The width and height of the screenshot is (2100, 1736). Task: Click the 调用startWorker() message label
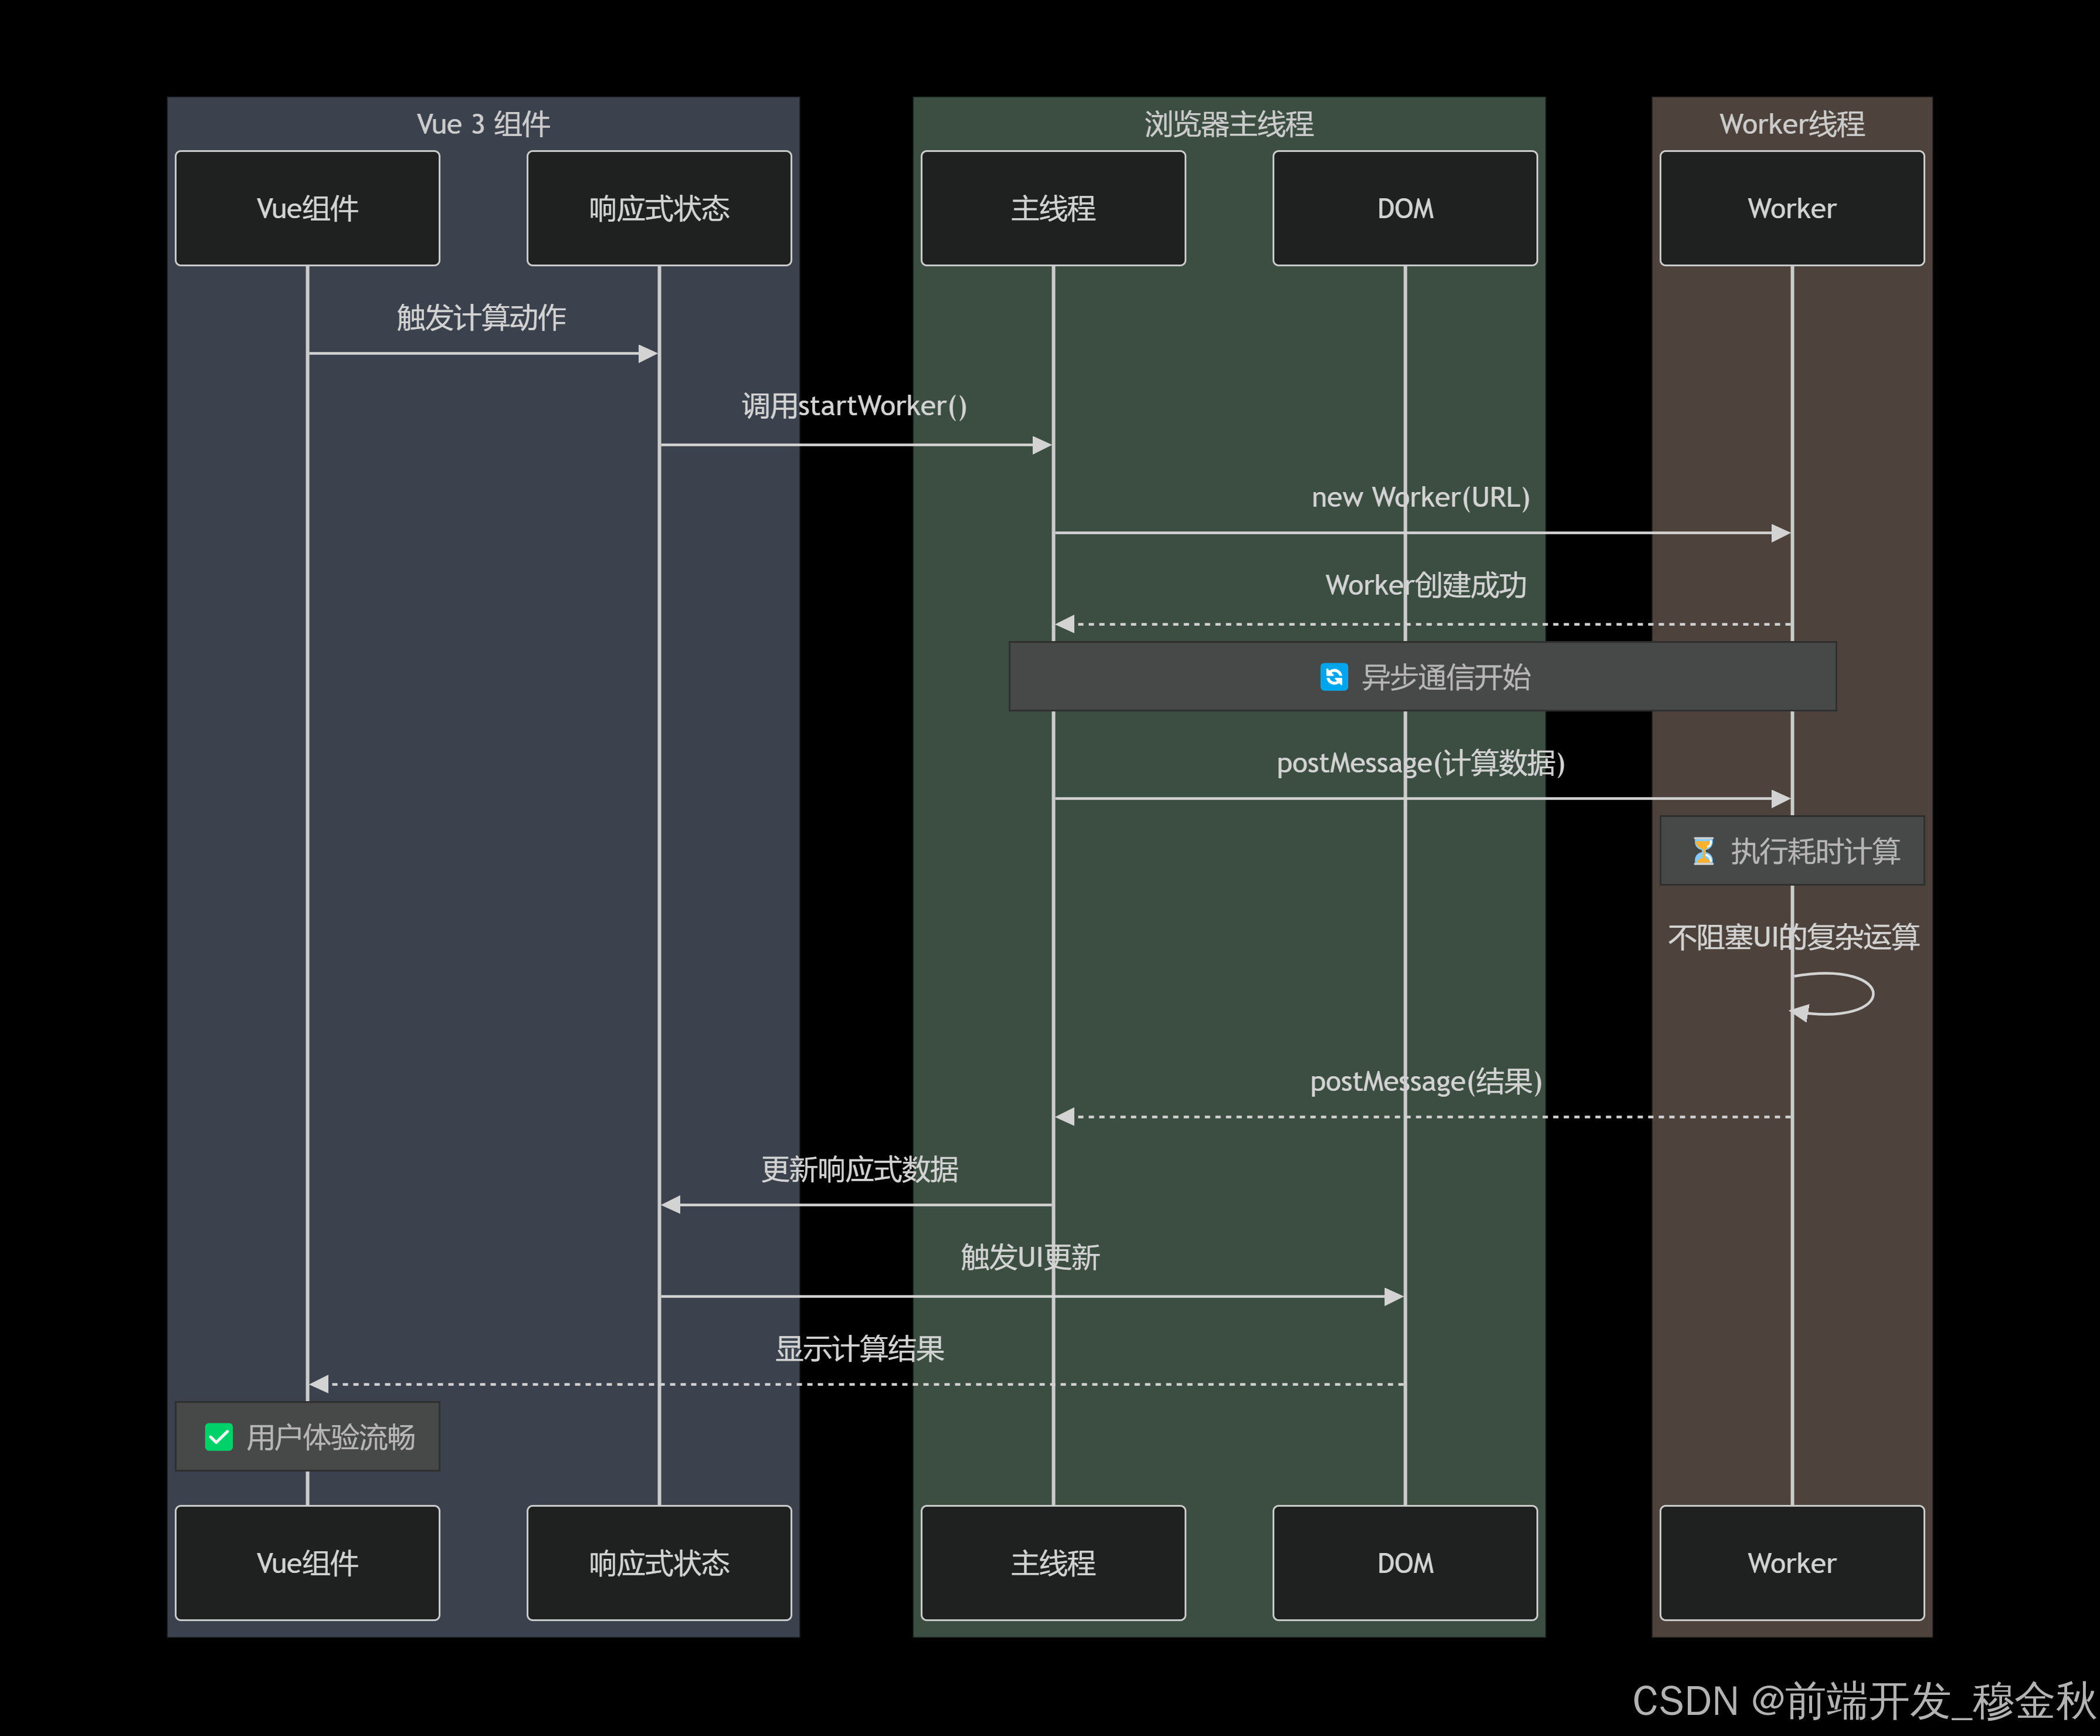pos(854,406)
